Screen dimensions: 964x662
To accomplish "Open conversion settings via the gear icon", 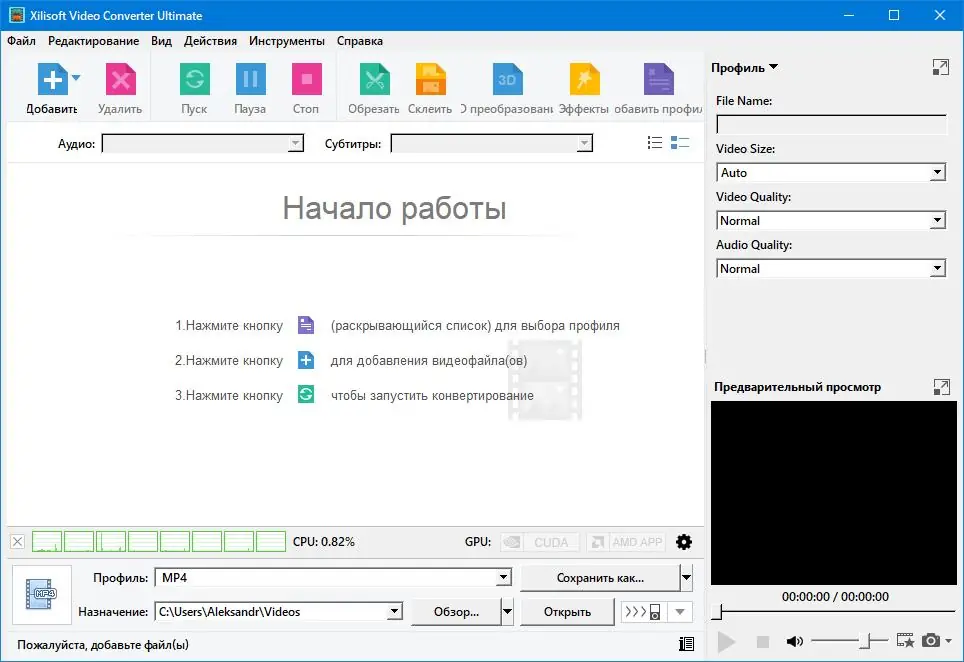I will coord(684,541).
